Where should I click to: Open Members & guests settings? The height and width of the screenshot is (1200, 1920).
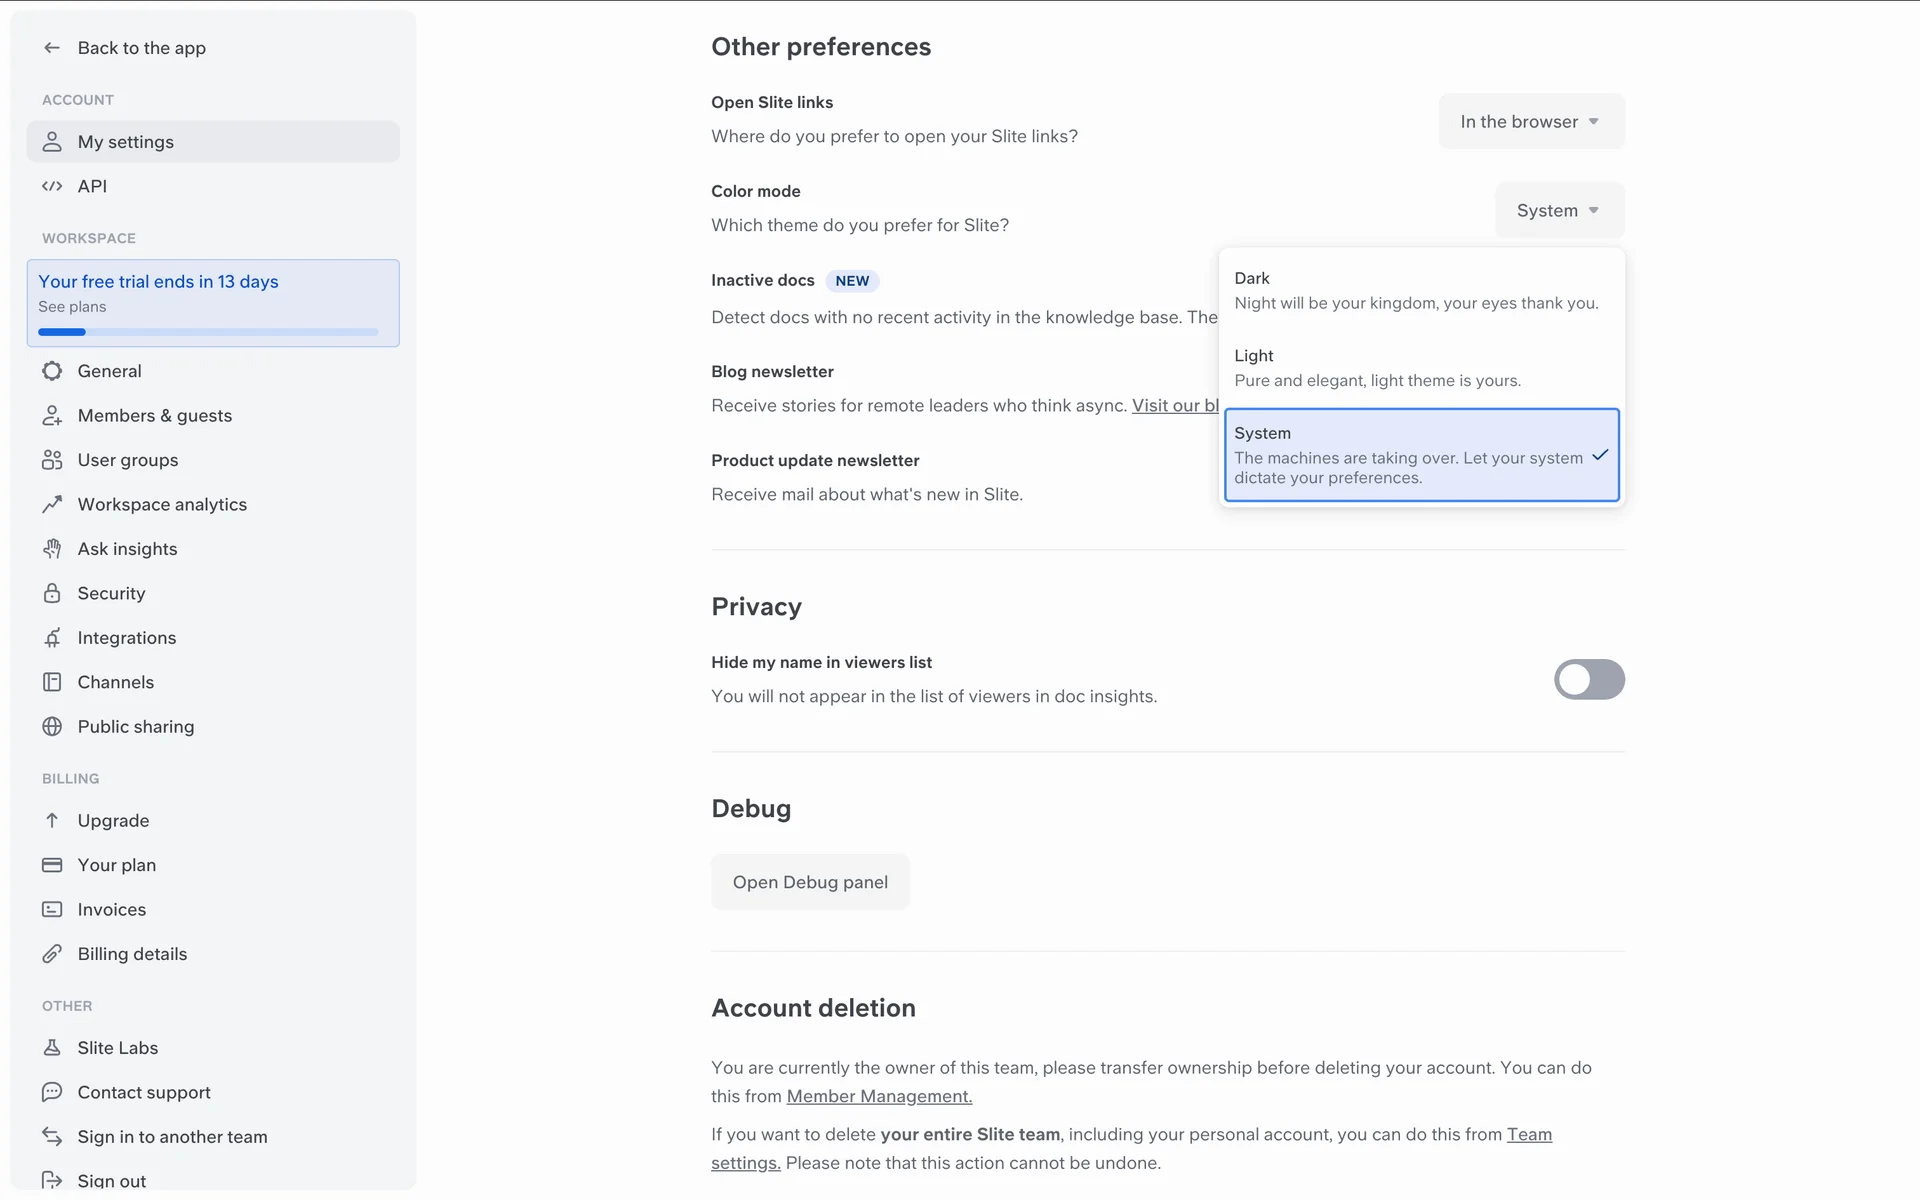[155, 416]
